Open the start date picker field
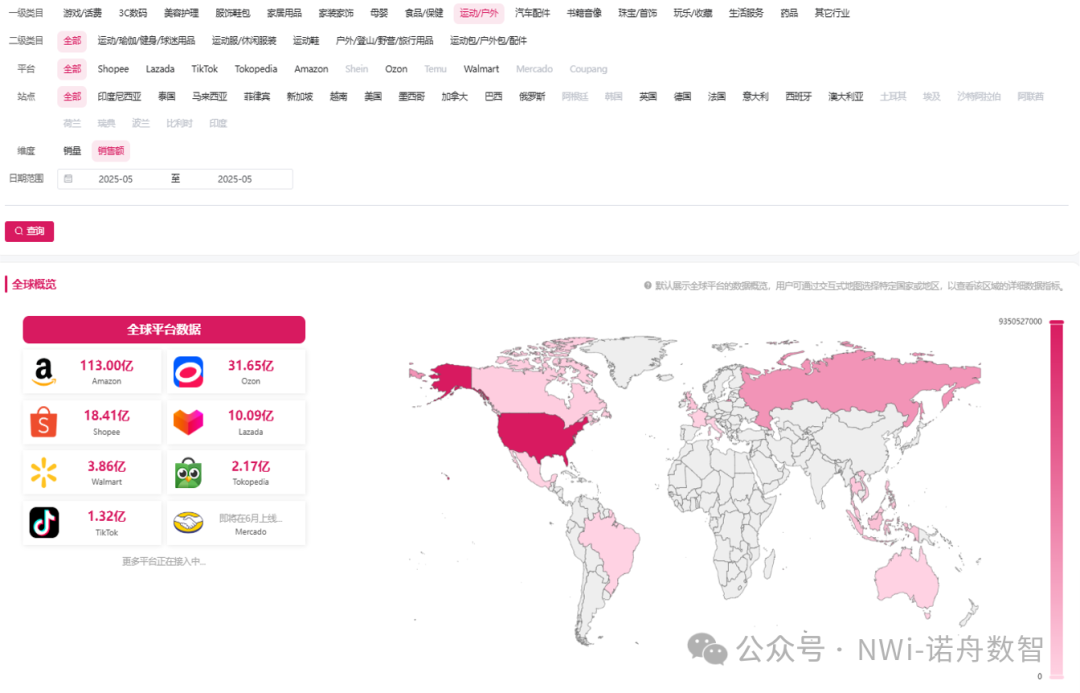The width and height of the screenshot is (1080, 693). (x=116, y=179)
